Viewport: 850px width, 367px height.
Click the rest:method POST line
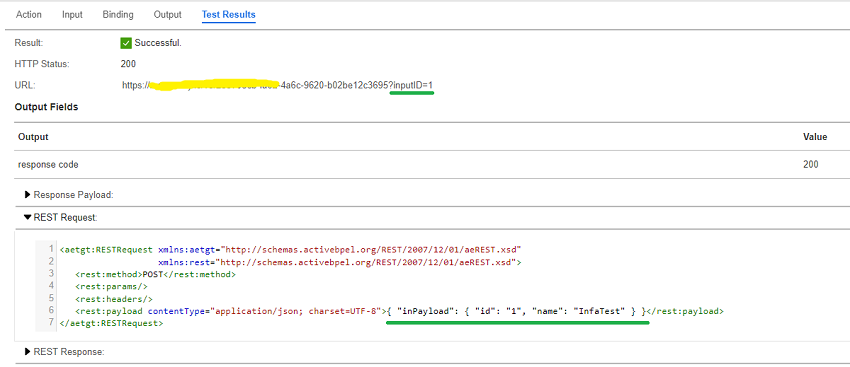coord(156,274)
